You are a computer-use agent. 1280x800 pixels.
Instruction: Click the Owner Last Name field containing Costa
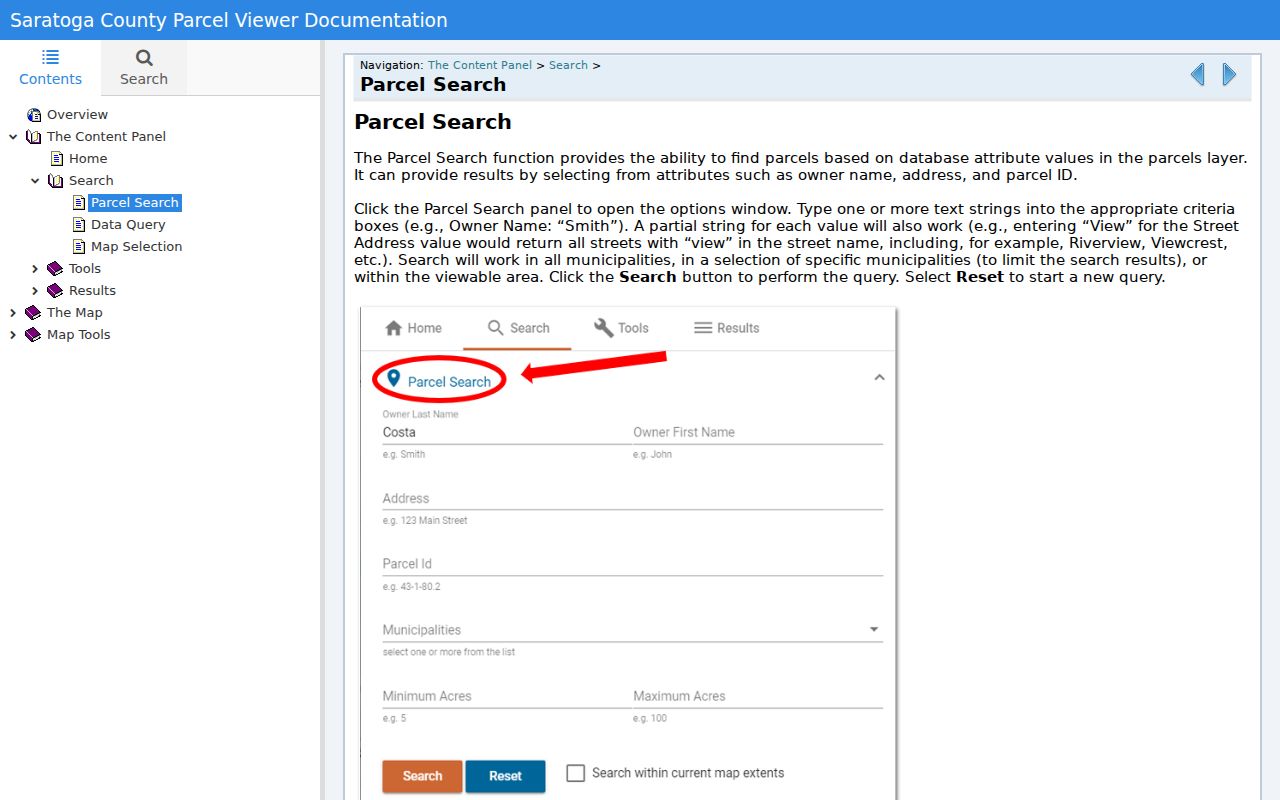coord(506,432)
